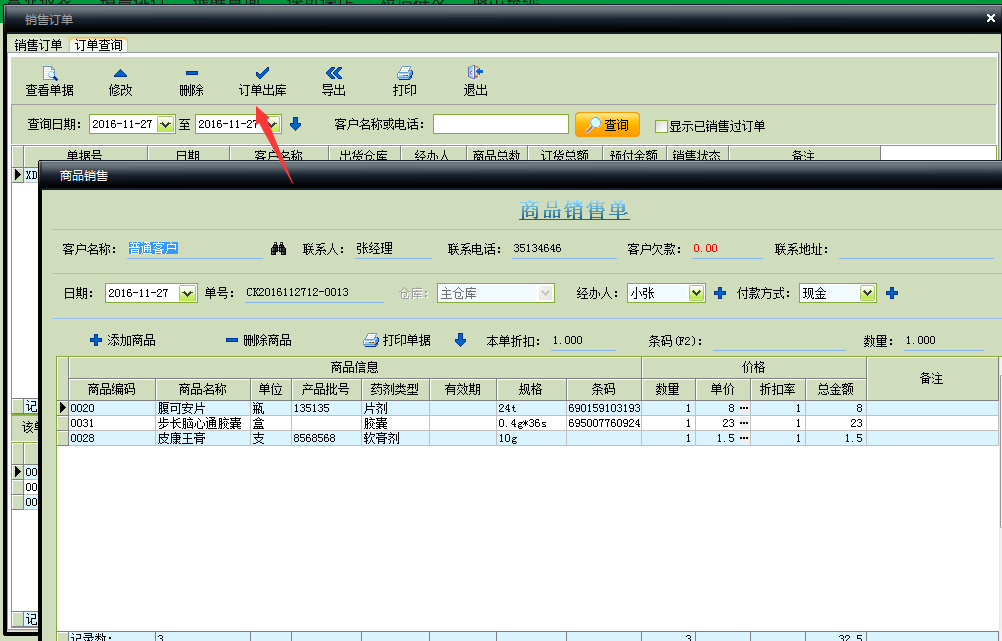Image resolution: width=1002 pixels, height=641 pixels.
Task: Click product code cell 0020
Action: point(112,408)
